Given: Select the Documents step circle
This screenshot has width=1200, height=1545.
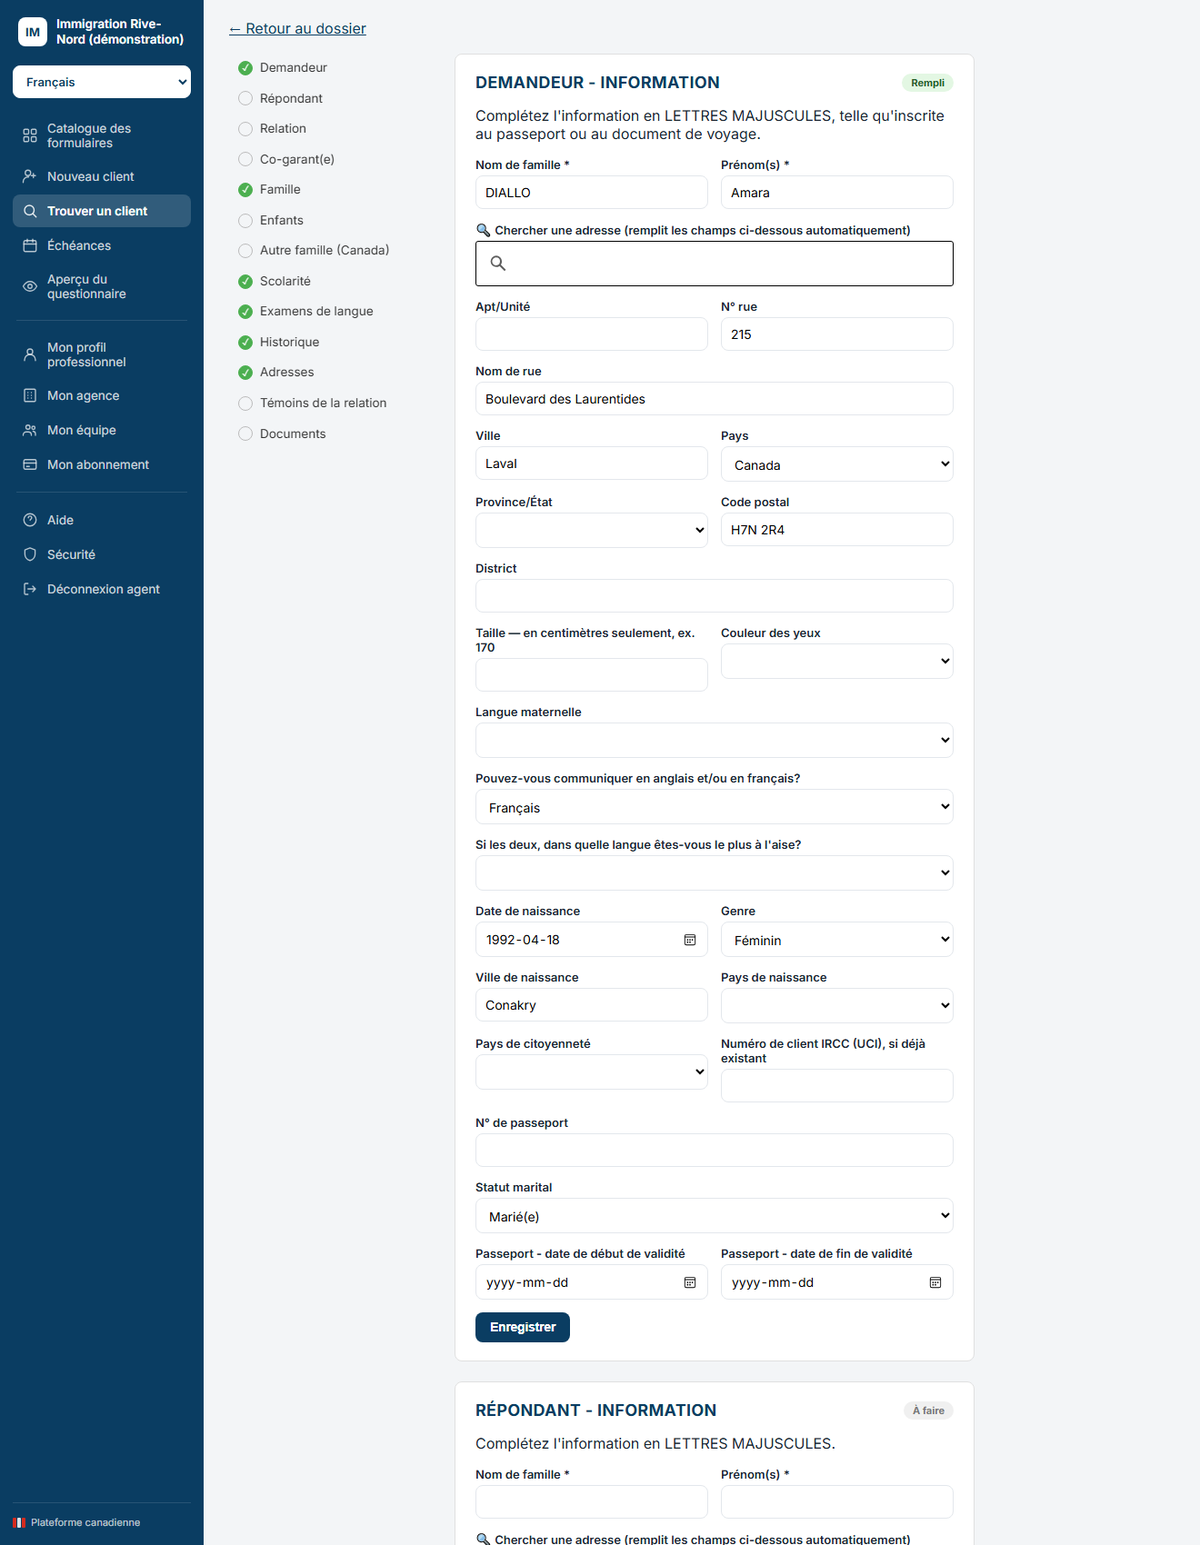Looking at the screenshot, I should pyautogui.click(x=245, y=434).
